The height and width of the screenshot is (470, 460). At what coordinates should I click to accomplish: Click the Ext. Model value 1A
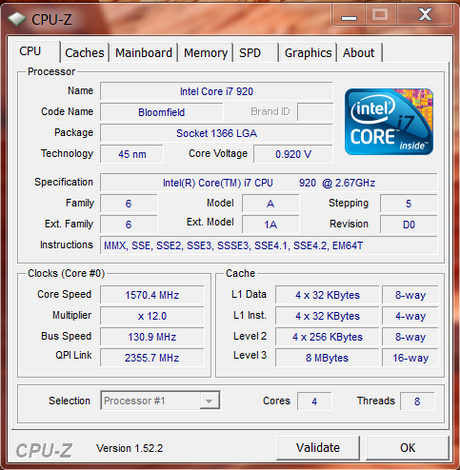tap(271, 225)
